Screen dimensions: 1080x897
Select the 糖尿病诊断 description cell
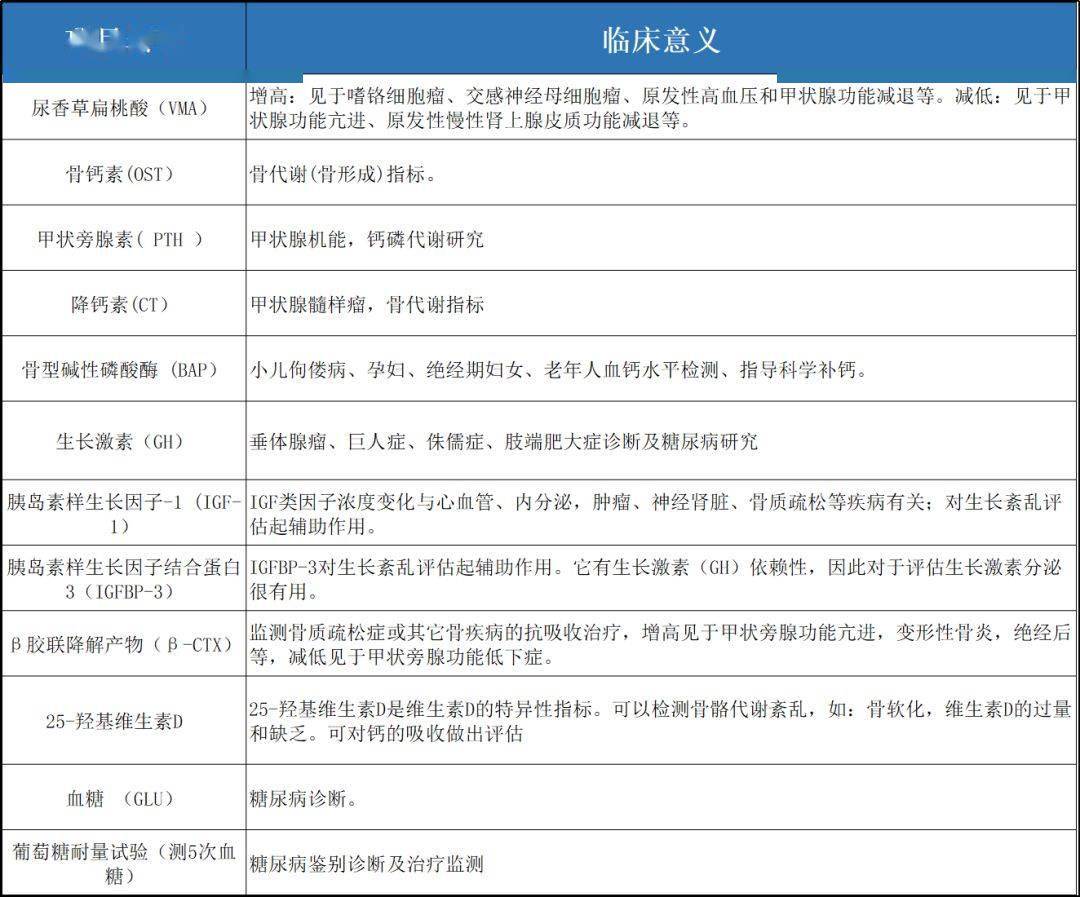point(661,797)
